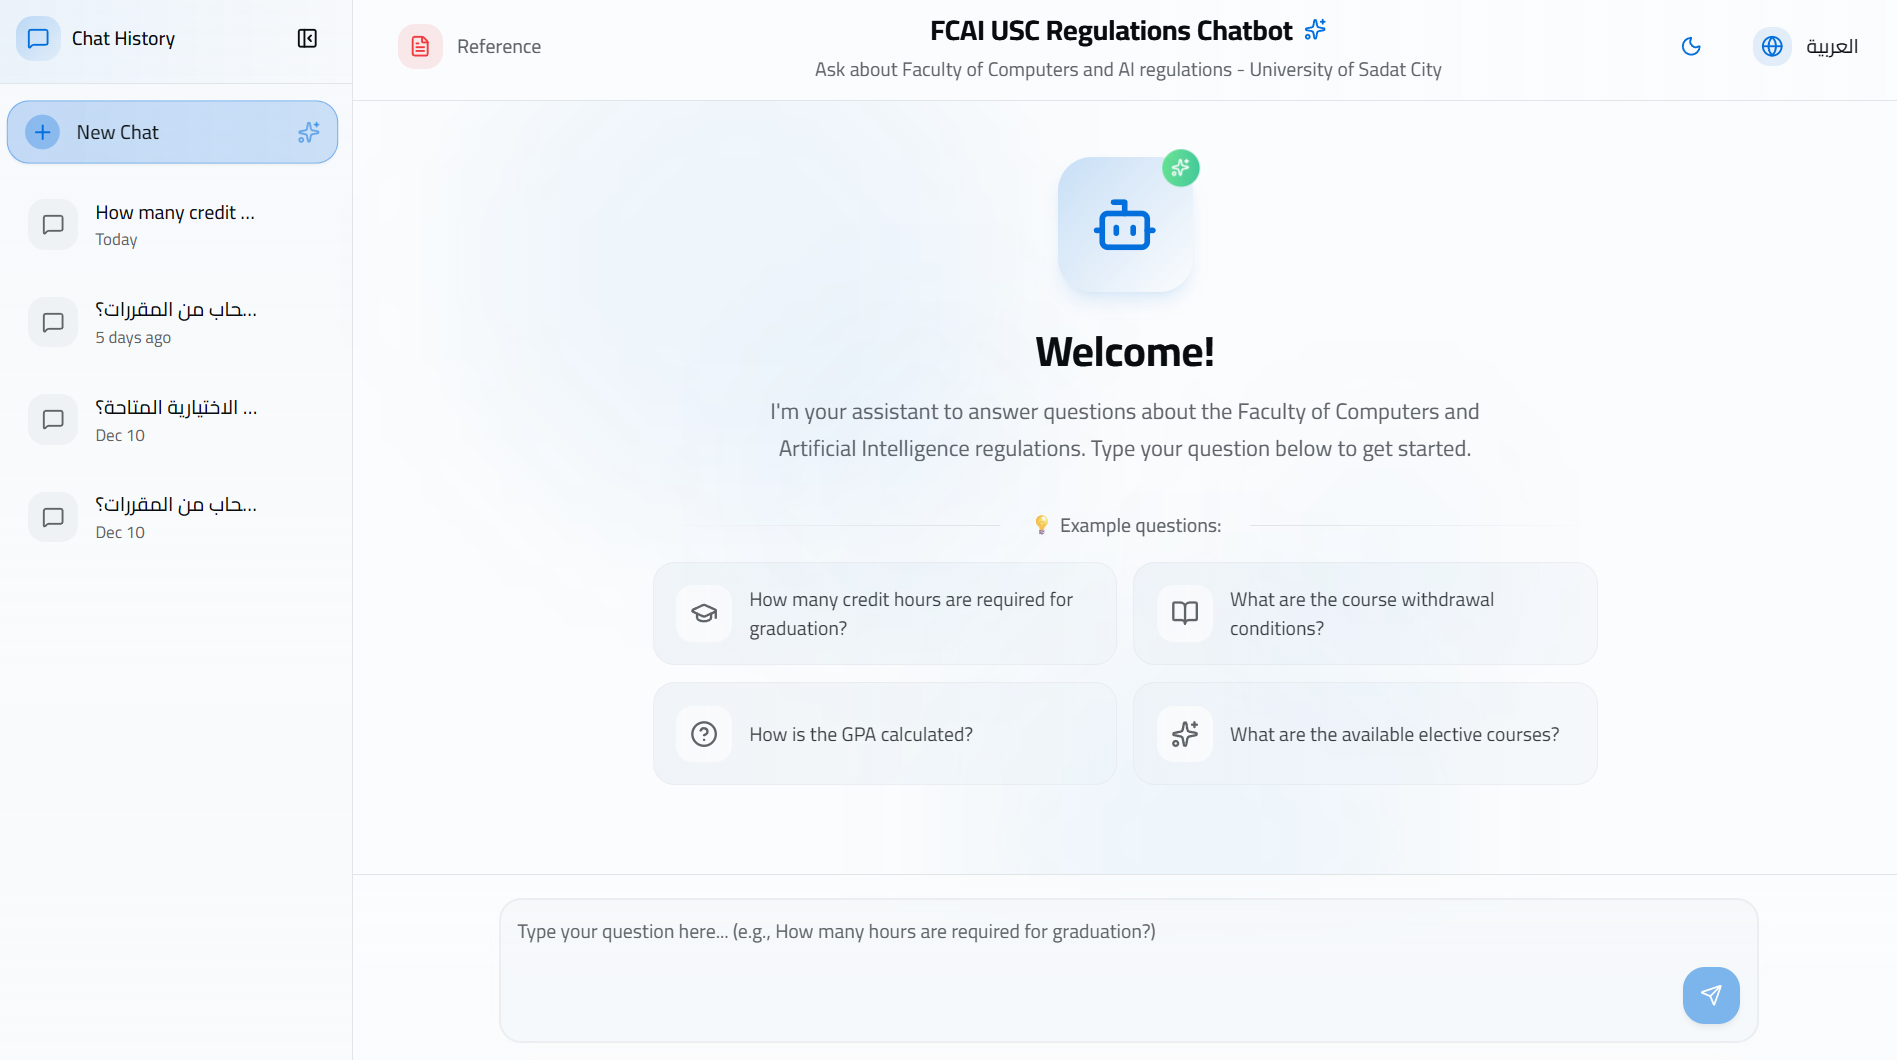Select the course withdrawal conditions example question
This screenshot has width=1897, height=1060.
[x=1364, y=613]
